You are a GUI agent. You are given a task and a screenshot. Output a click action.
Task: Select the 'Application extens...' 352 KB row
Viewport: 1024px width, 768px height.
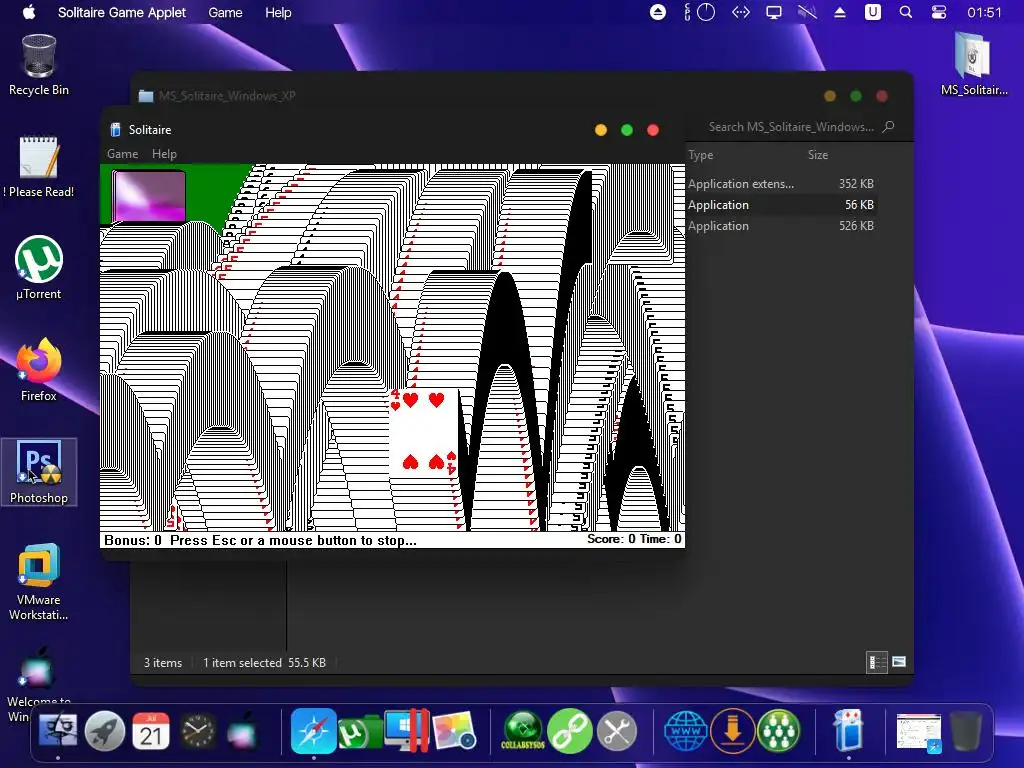[x=780, y=184]
